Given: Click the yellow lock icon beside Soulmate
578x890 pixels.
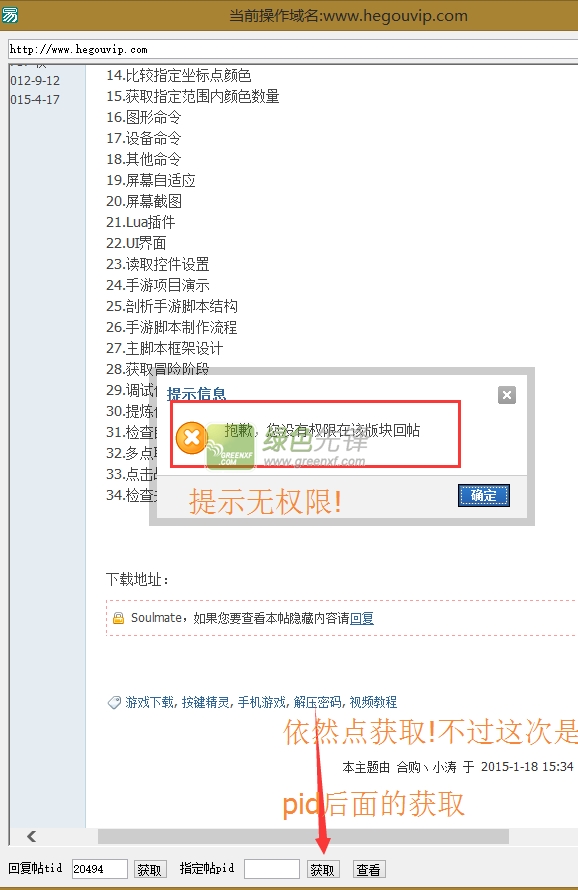Looking at the screenshot, I should [119, 618].
